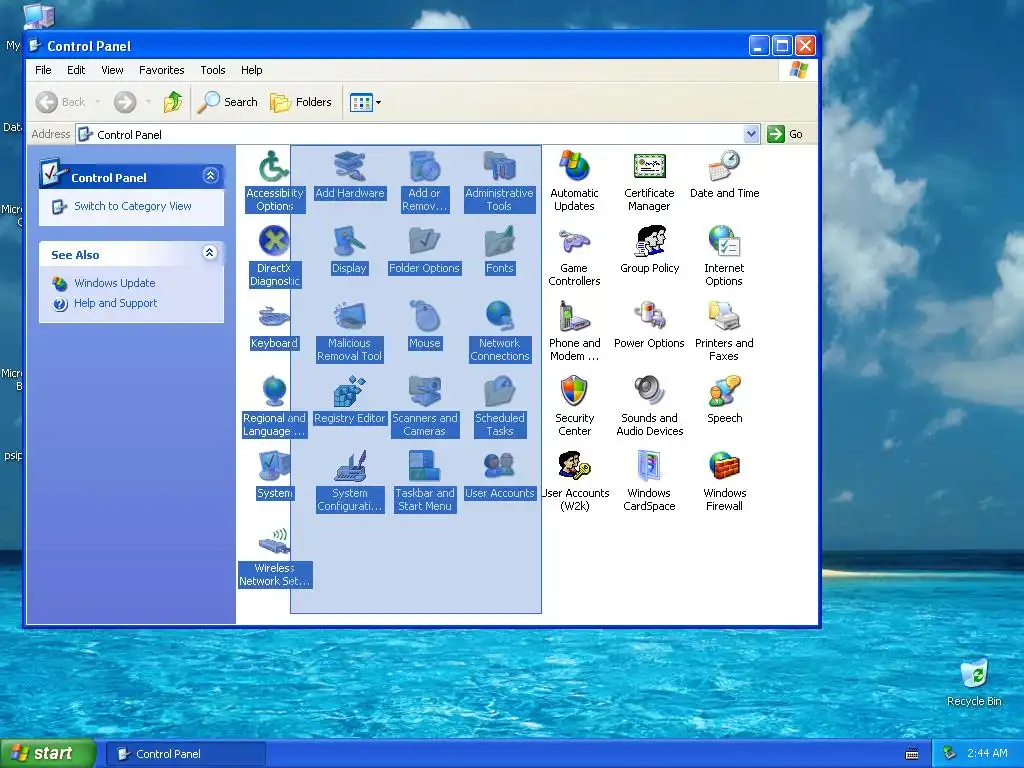Open the Back history dropdown arrow
Screen dimensions: 1024x768
[x=98, y=102]
